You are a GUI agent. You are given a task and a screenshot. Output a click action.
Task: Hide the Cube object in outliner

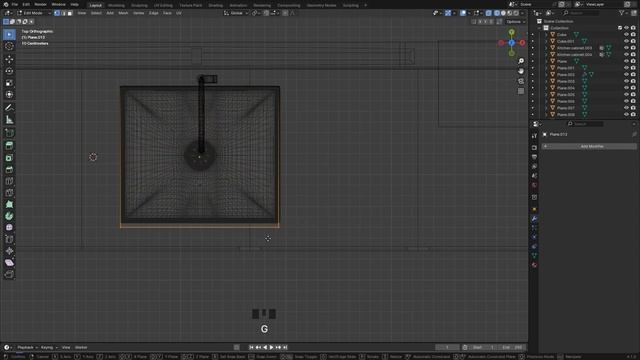626,35
